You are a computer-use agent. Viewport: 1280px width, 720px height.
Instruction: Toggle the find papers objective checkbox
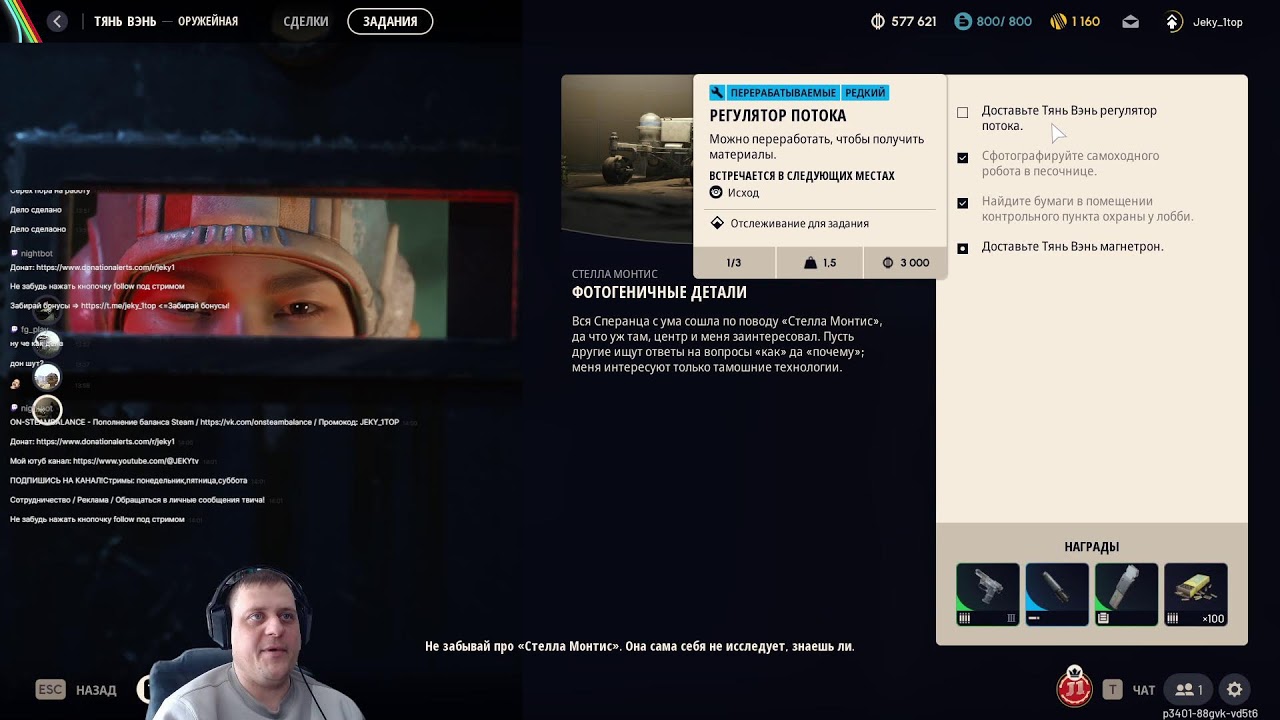point(963,203)
